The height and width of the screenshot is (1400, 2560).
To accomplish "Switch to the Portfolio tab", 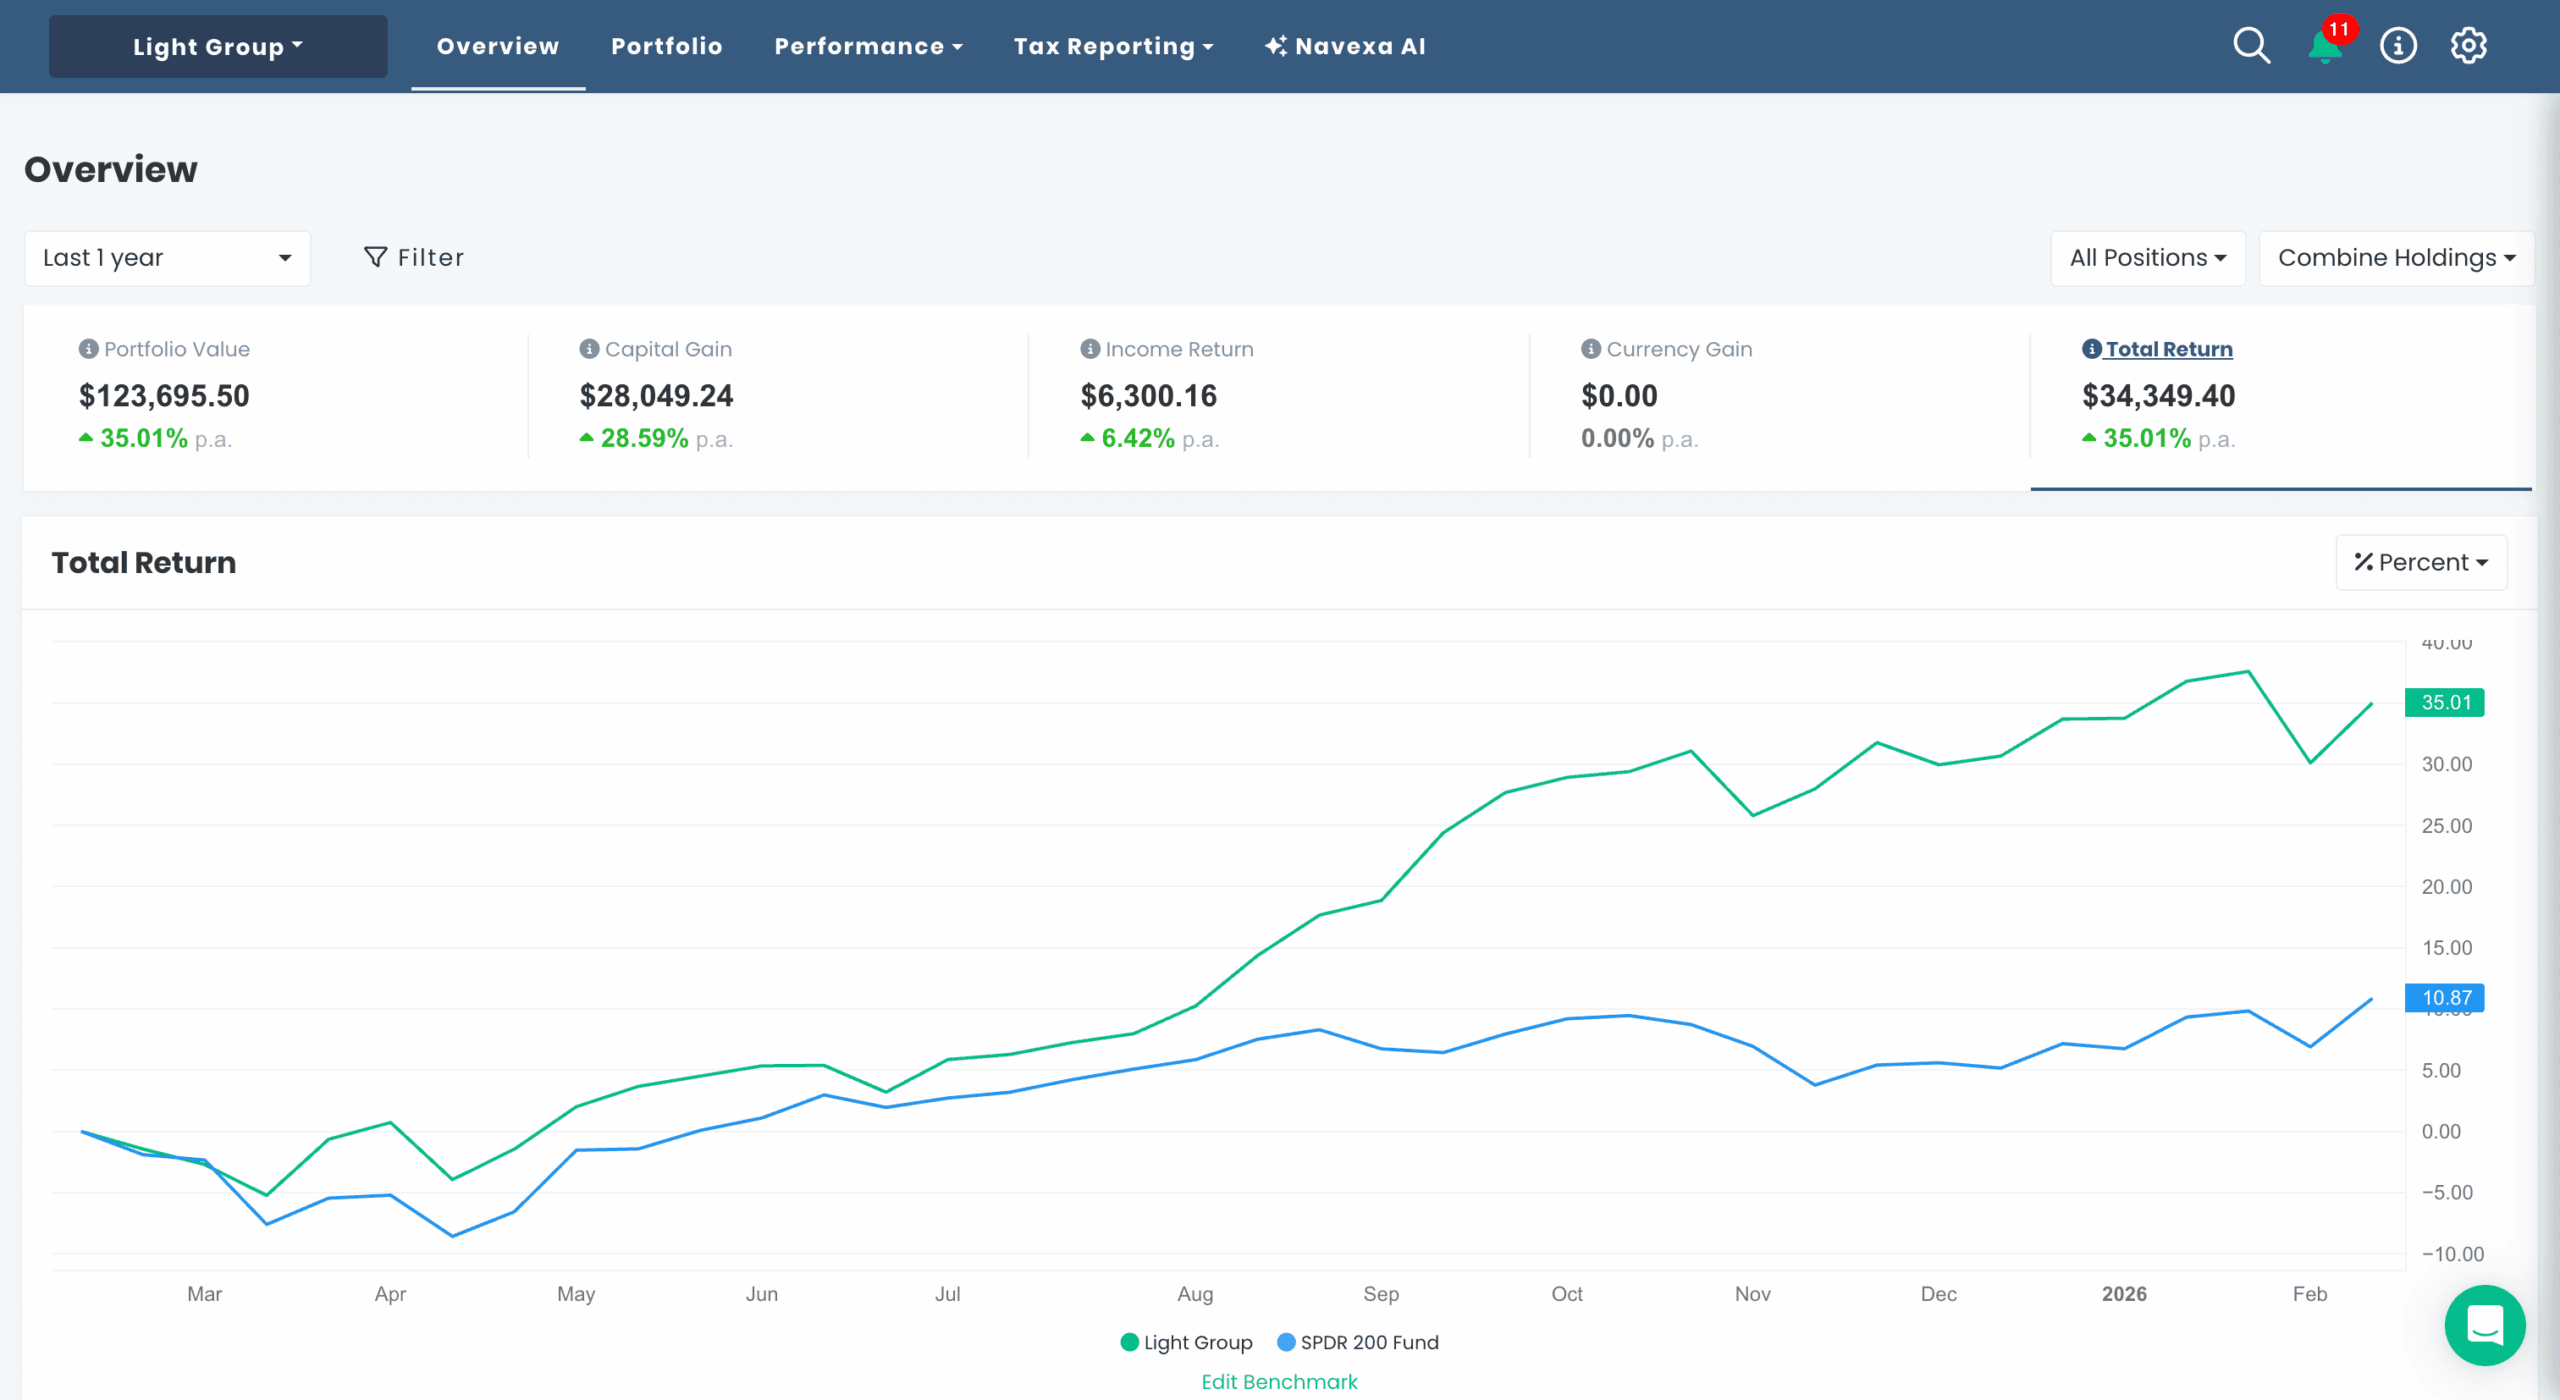I will [x=666, y=46].
